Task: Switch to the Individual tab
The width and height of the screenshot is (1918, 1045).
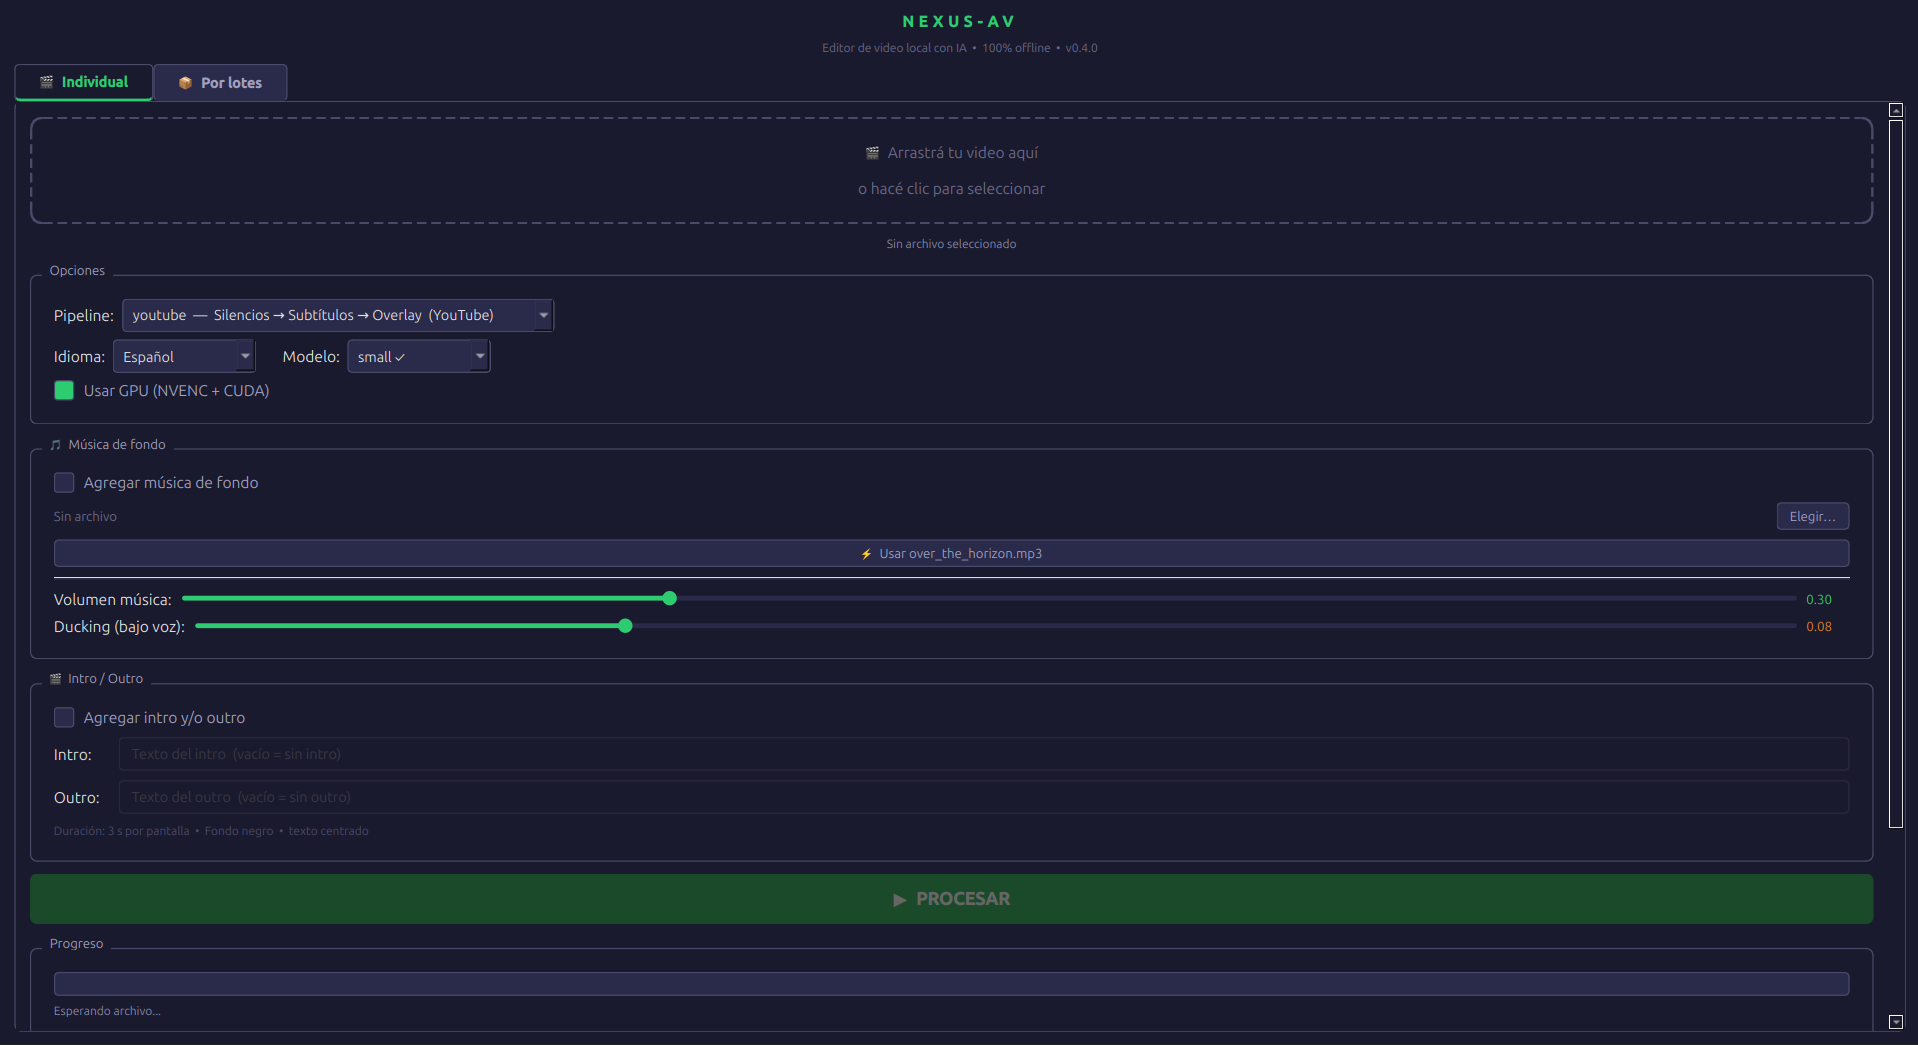Action: tap(84, 82)
